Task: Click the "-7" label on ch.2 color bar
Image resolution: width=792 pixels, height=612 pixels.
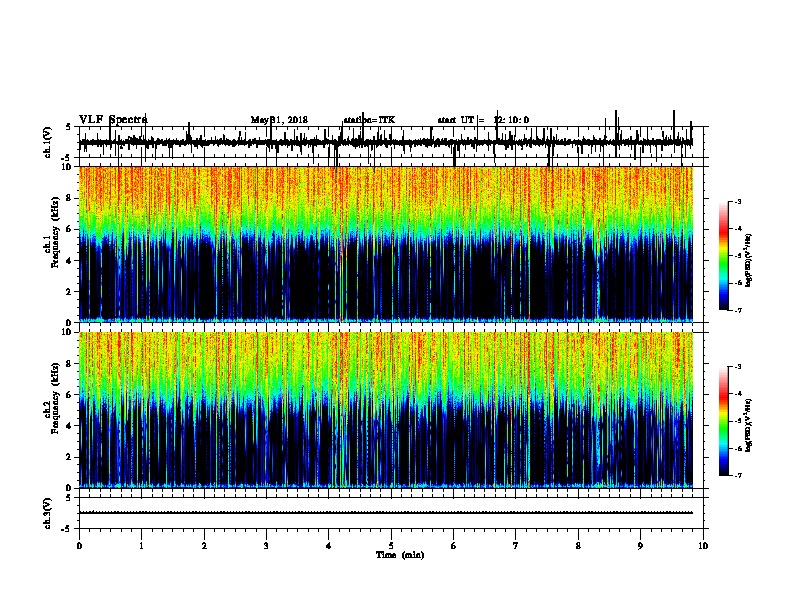Action: click(737, 475)
